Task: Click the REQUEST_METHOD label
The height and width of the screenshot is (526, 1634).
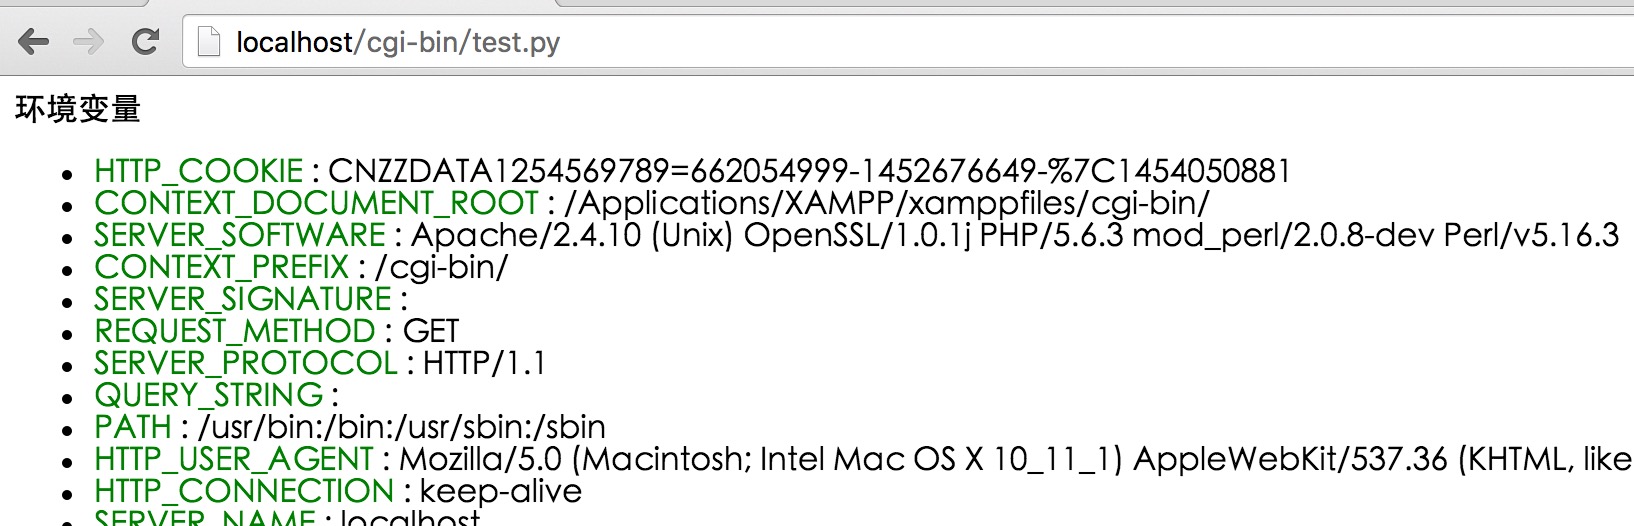Action: tap(235, 331)
